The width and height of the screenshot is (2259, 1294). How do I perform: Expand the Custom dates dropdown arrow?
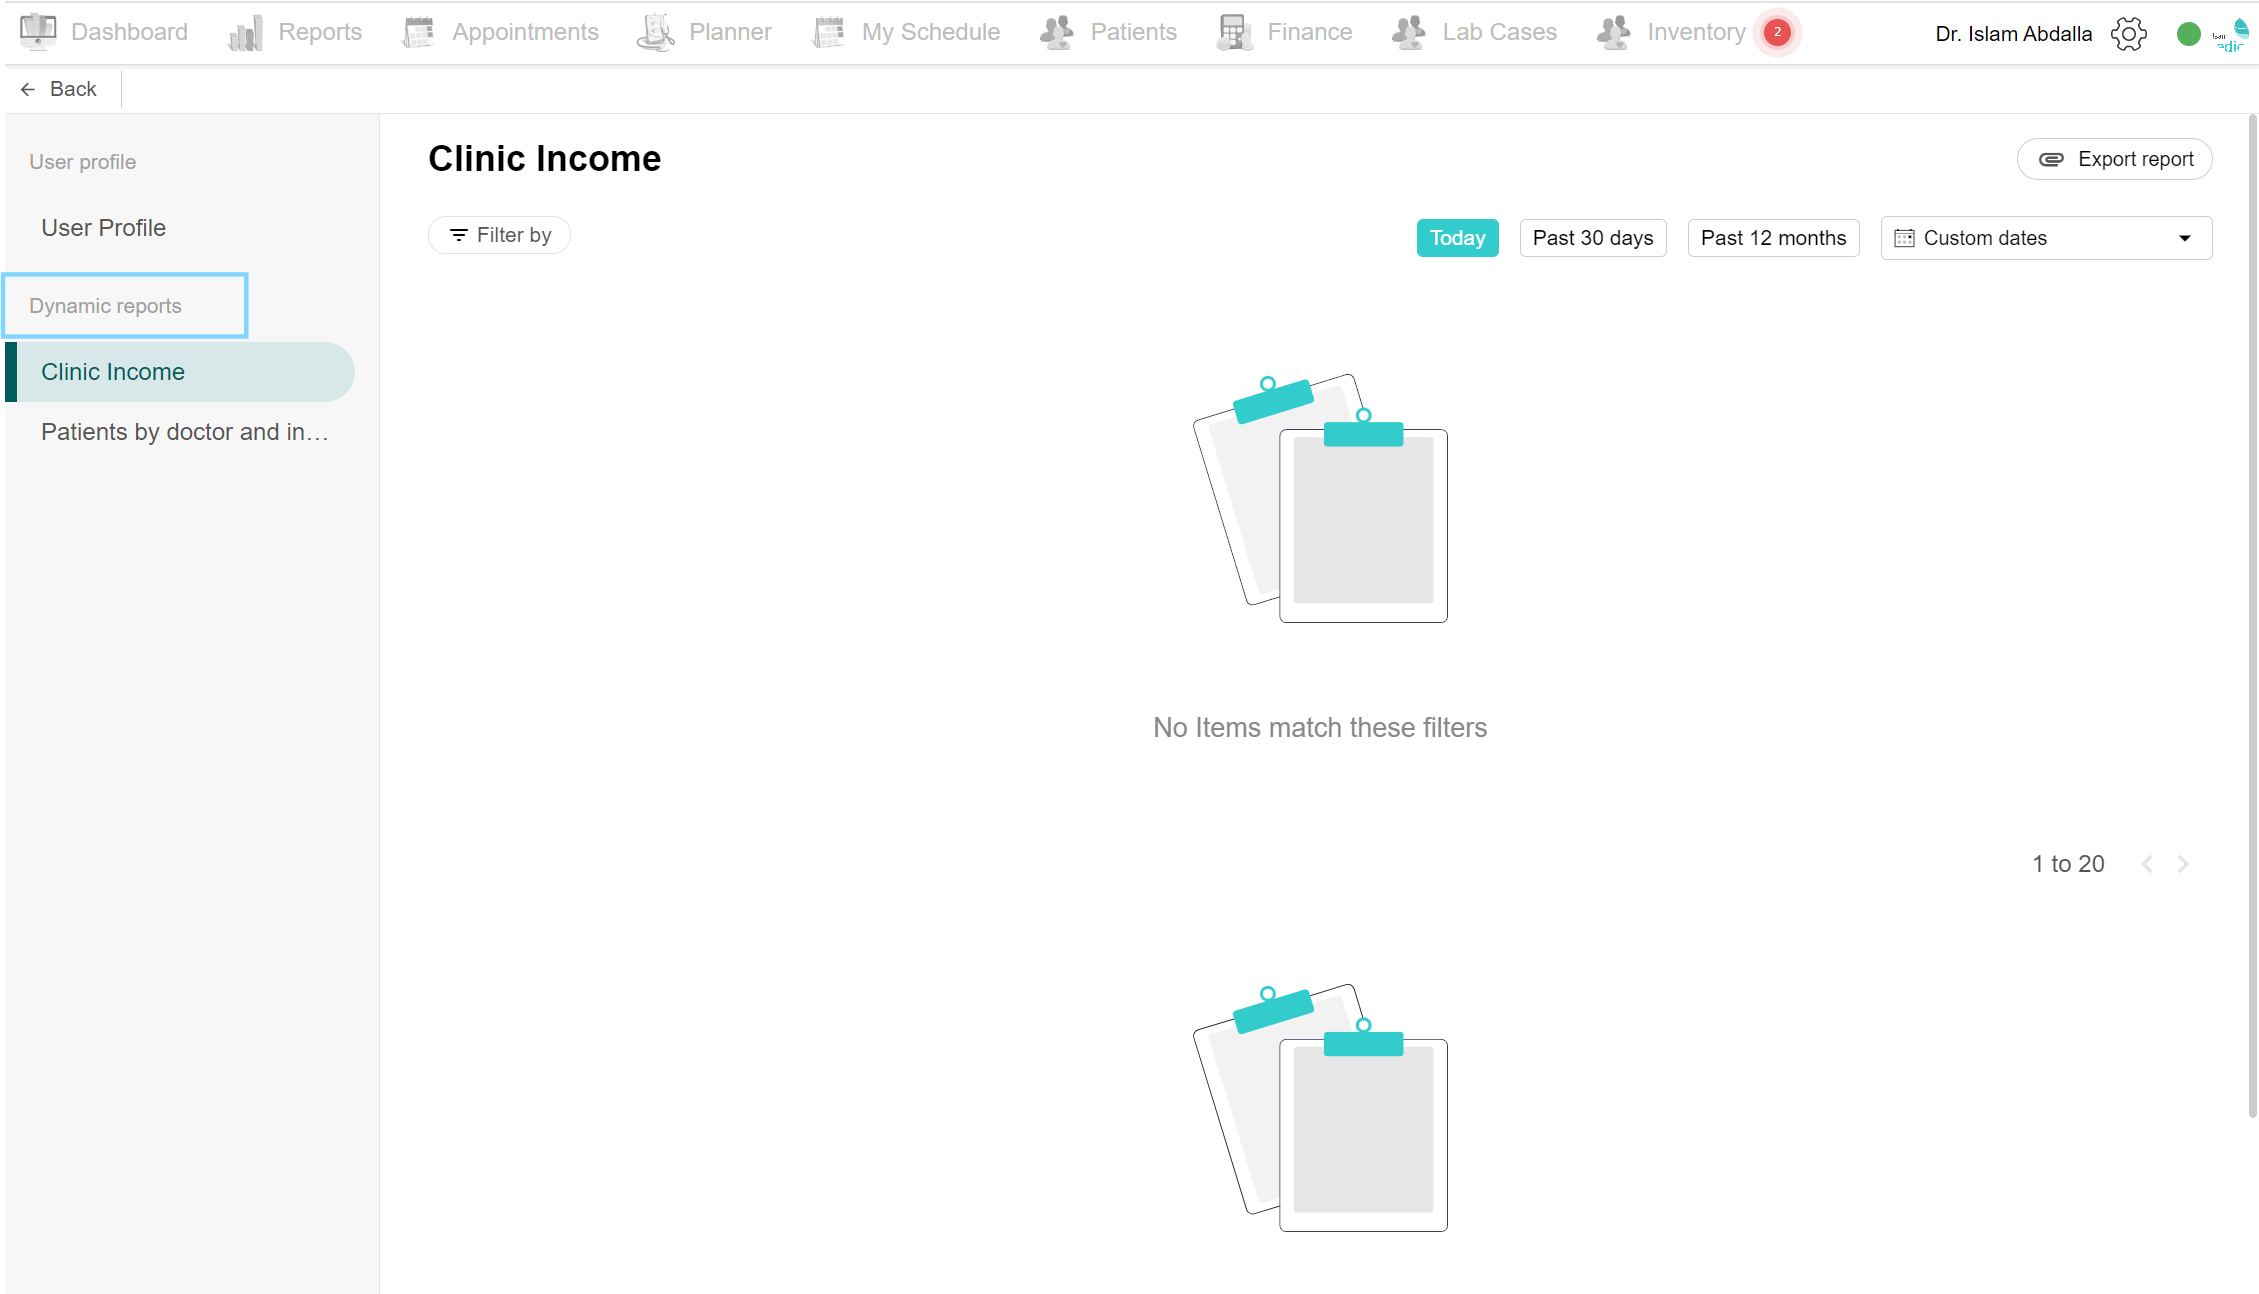pos(2185,238)
